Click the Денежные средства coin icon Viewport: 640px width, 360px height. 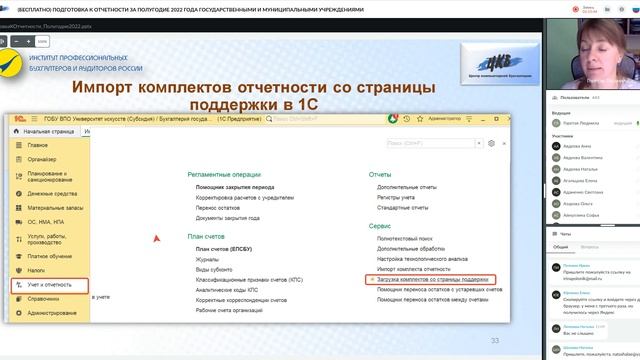(x=19, y=193)
